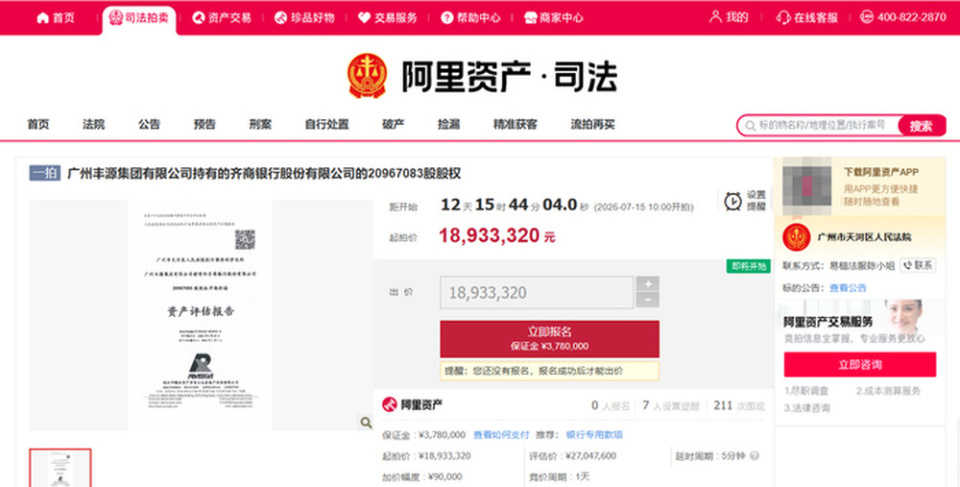Click the 搜索 button
Image resolution: width=960 pixels, height=487 pixels.
pyautogui.click(x=921, y=126)
